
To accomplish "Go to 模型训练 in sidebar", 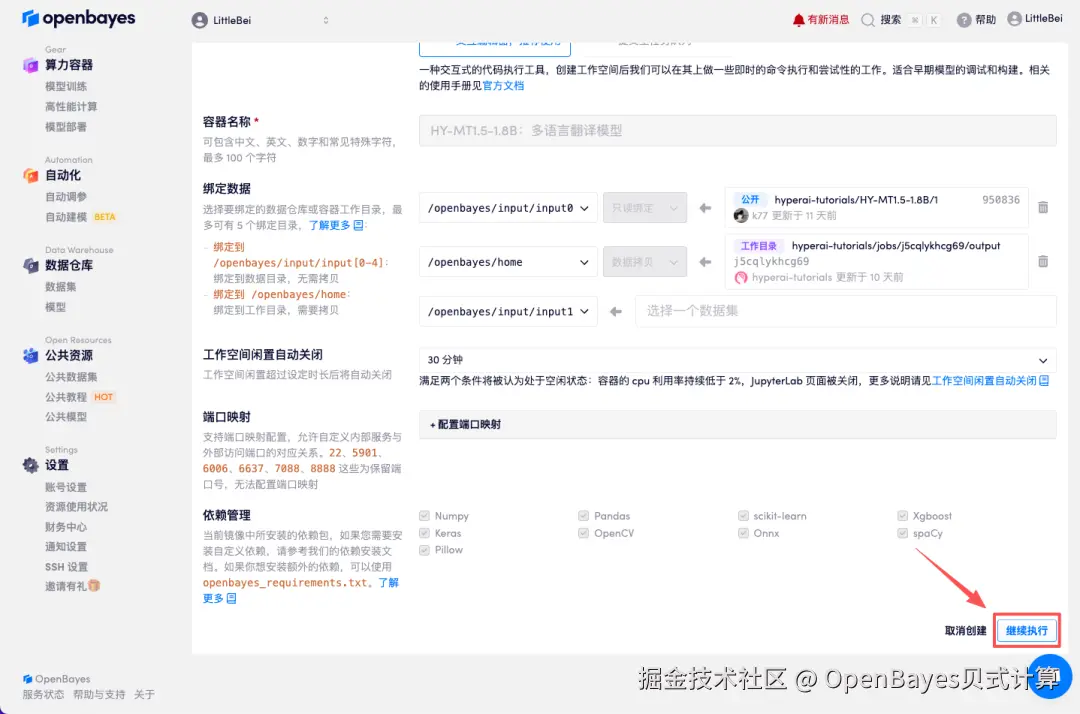I will pos(66,86).
